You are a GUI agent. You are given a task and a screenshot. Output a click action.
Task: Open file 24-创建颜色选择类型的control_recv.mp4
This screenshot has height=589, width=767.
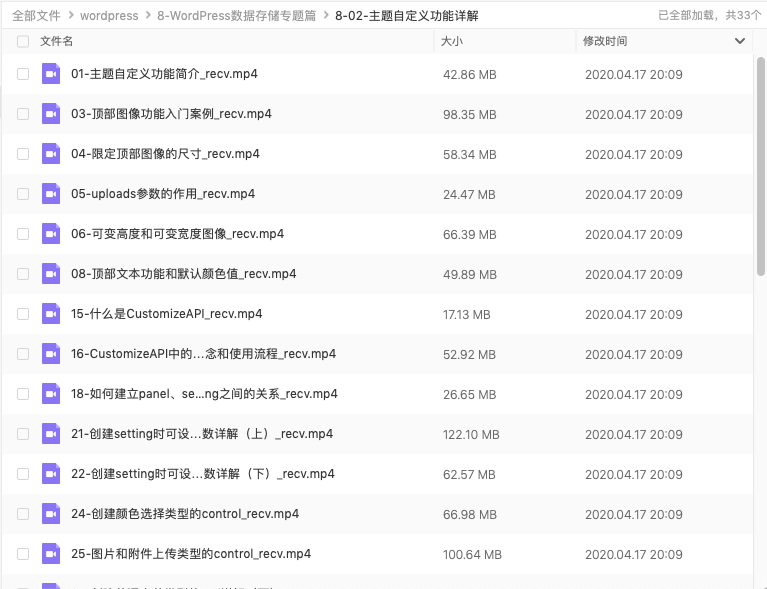click(185, 514)
